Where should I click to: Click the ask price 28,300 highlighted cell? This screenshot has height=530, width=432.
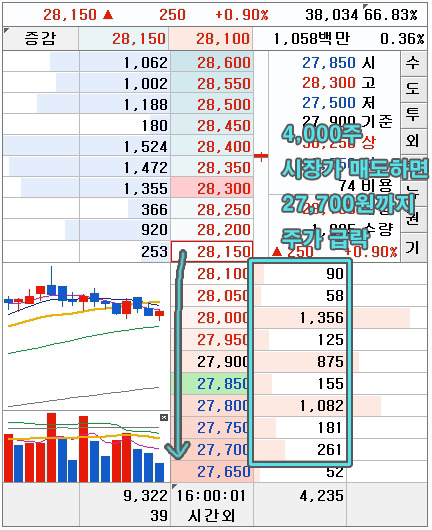tap(212, 188)
